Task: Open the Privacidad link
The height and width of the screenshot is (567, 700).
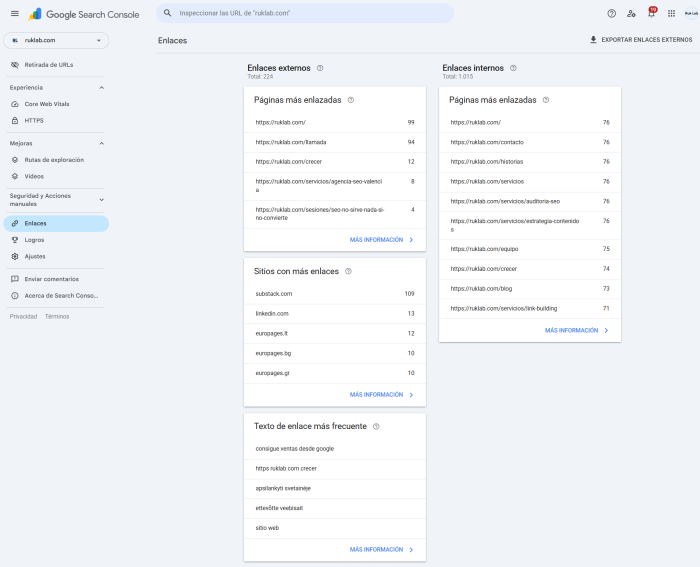Action: point(23,317)
